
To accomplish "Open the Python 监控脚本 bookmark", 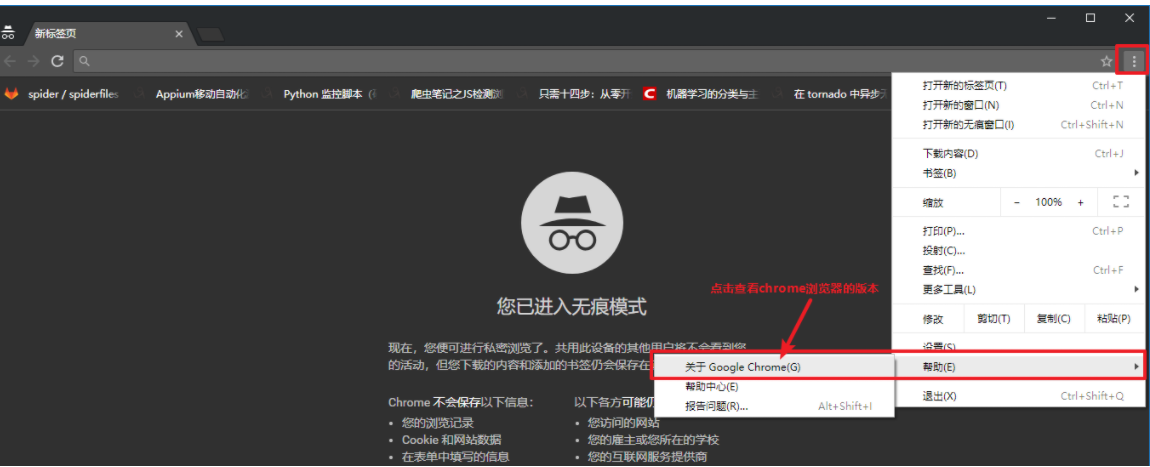I will (x=320, y=94).
